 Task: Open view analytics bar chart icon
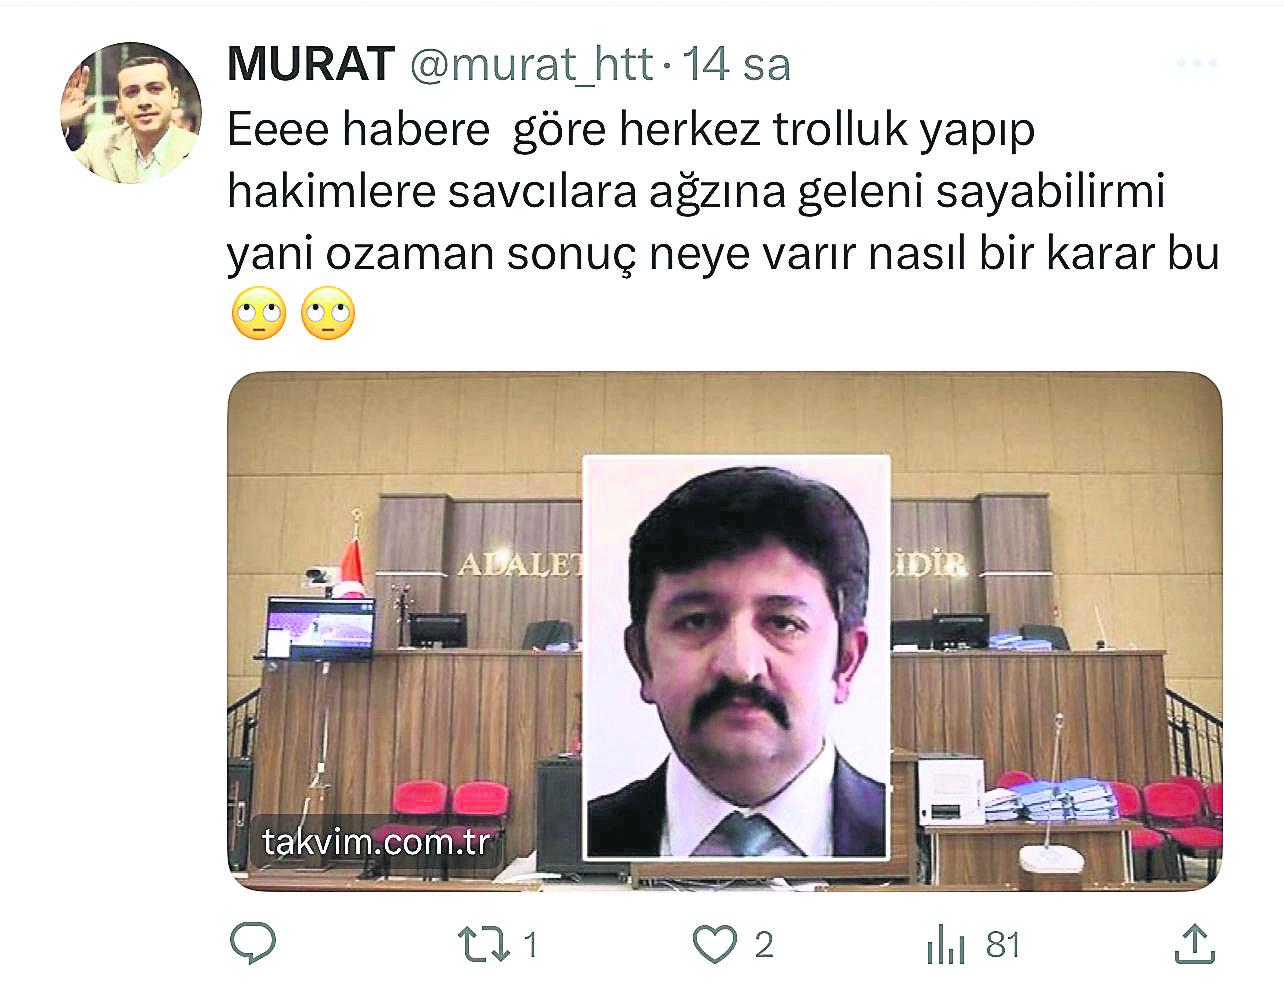pyautogui.click(x=945, y=945)
